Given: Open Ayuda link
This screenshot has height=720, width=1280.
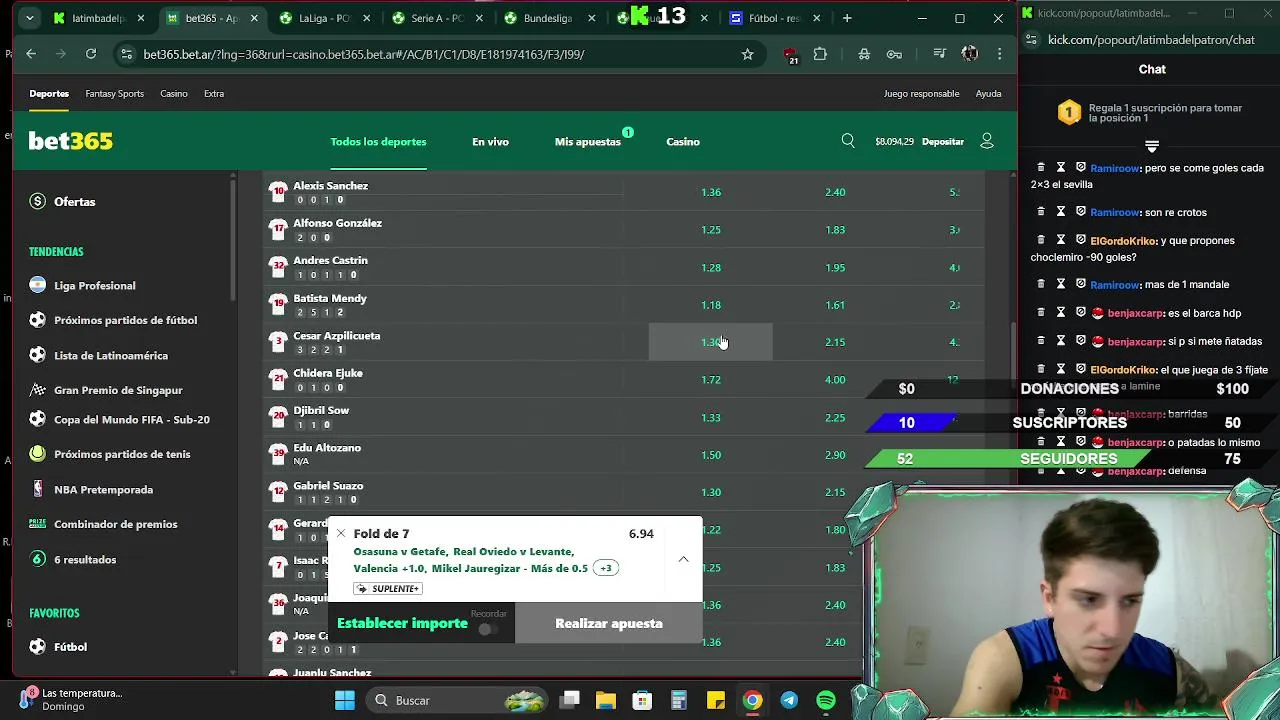Looking at the screenshot, I should point(988,94).
